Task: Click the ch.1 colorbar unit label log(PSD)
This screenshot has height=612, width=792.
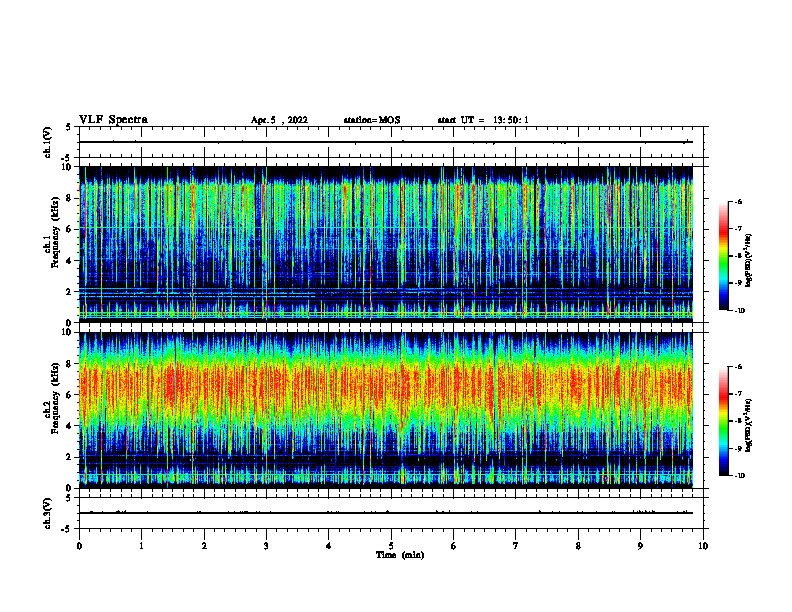Action: click(749, 260)
